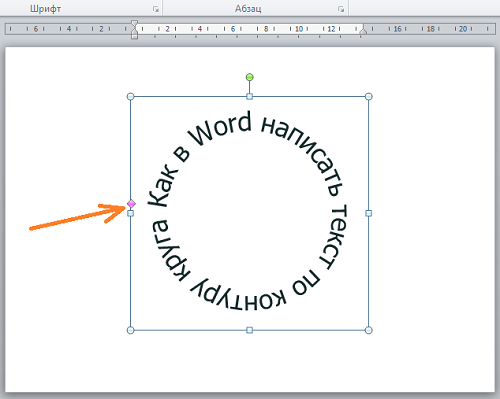Click the bottom-middle square sizing handle

click(x=249, y=330)
